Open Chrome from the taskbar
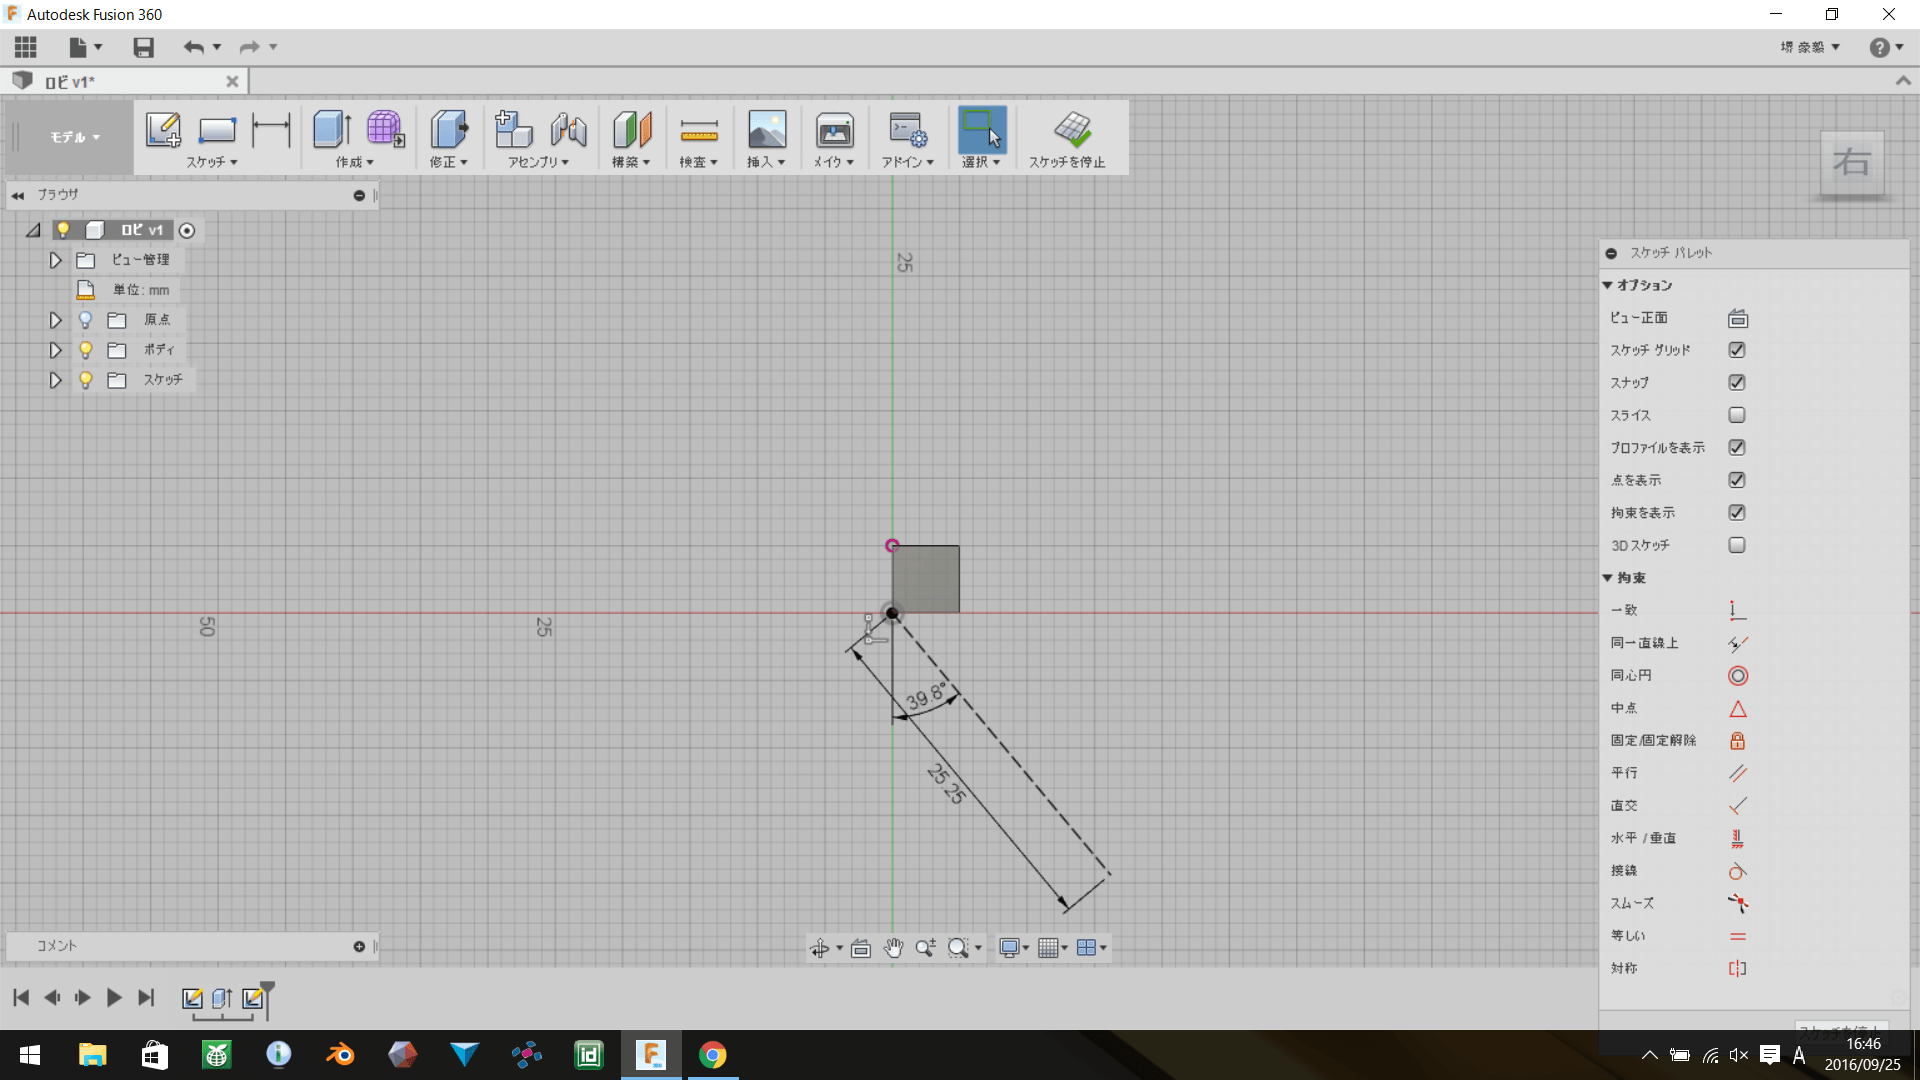1920x1080 pixels. (x=712, y=1055)
